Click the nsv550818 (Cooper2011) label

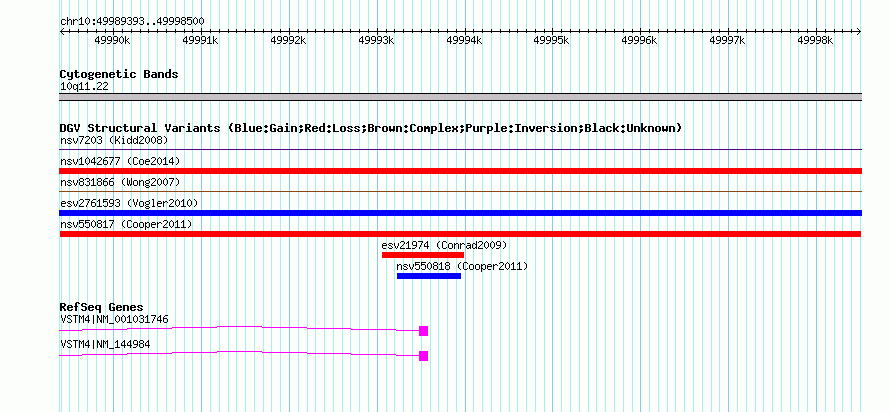pyautogui.click(x=462, y=266)
